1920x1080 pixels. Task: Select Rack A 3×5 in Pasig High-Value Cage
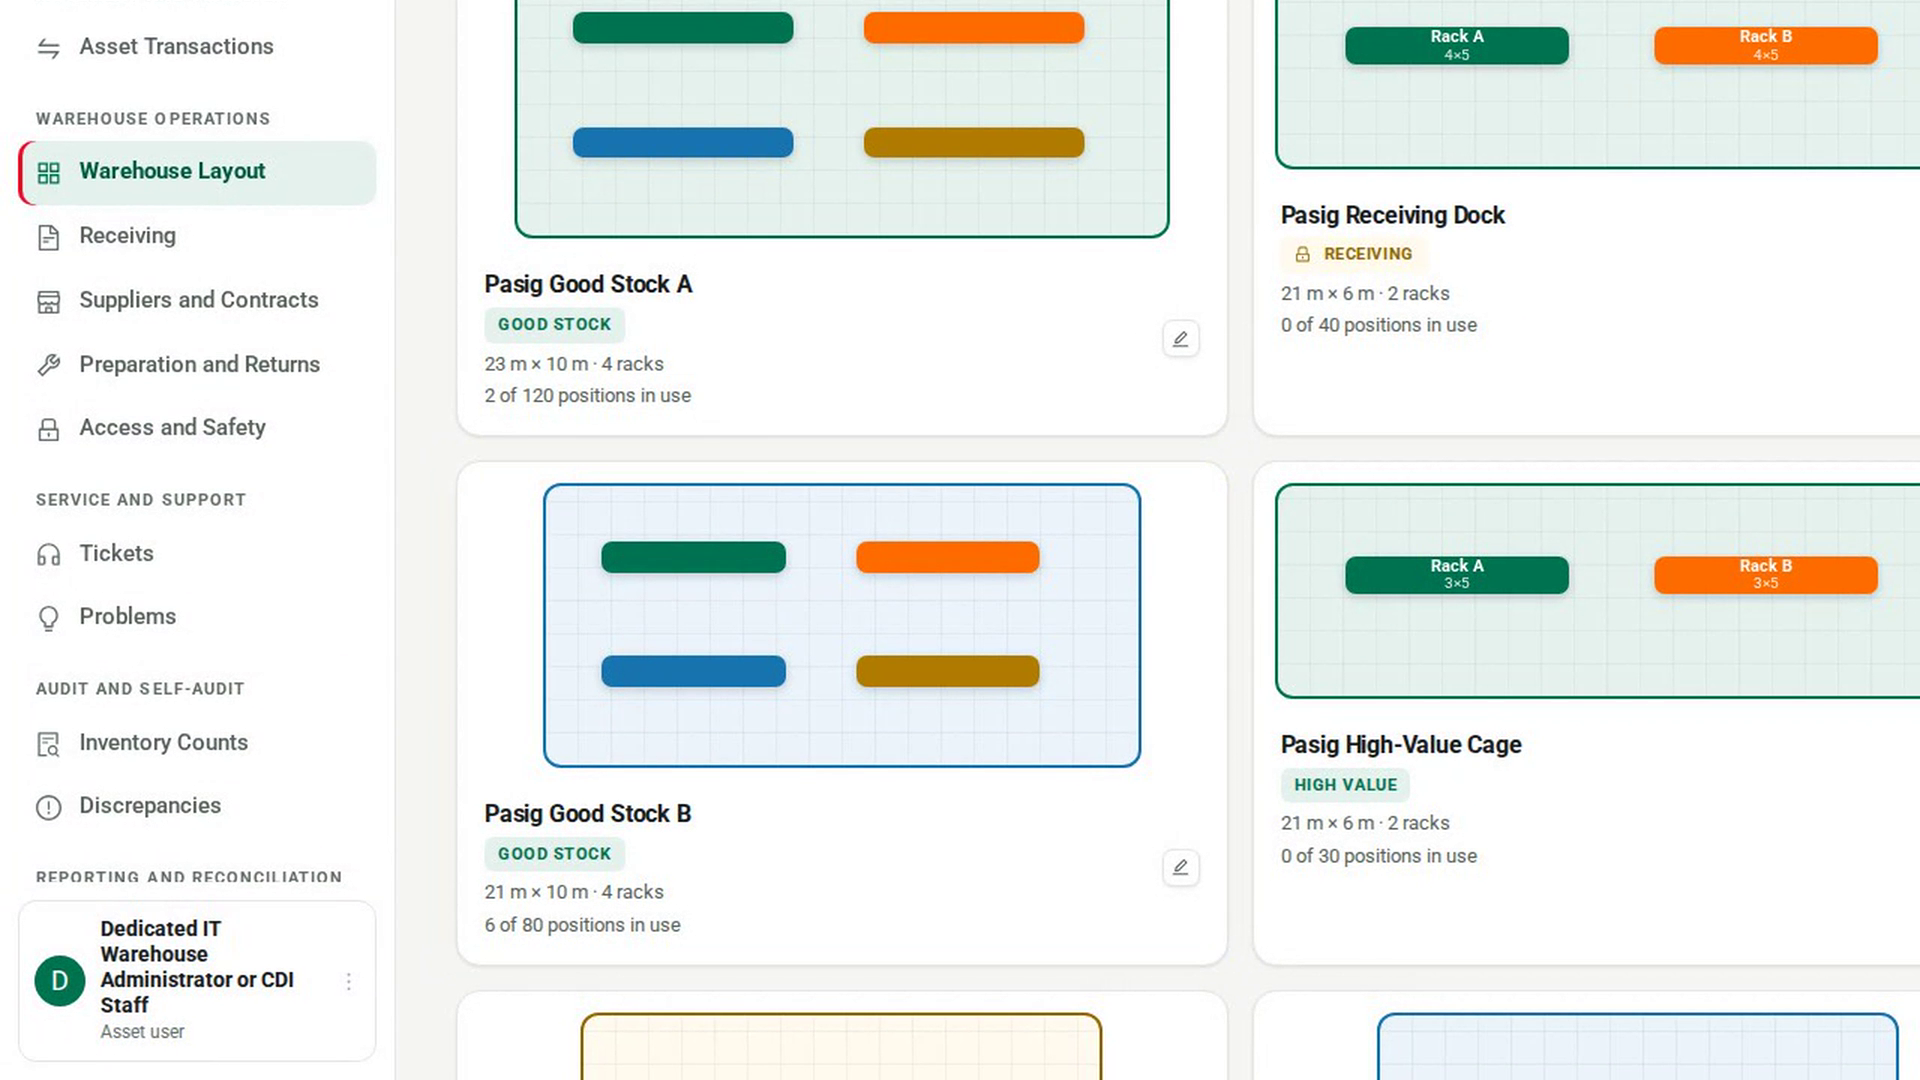click(1457, 575)
